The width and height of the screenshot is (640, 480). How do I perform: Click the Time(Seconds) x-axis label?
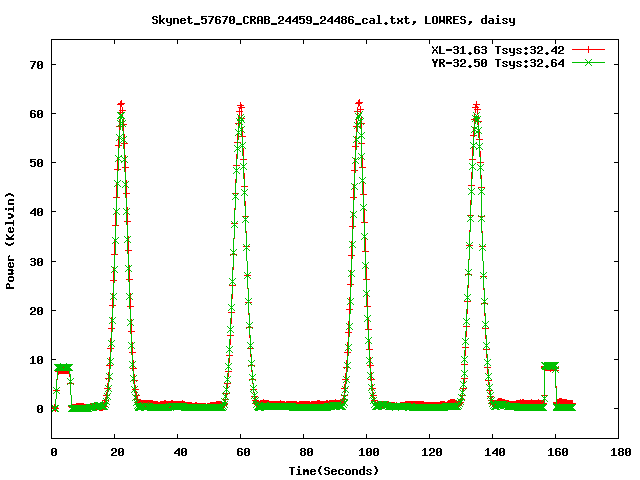334,470
